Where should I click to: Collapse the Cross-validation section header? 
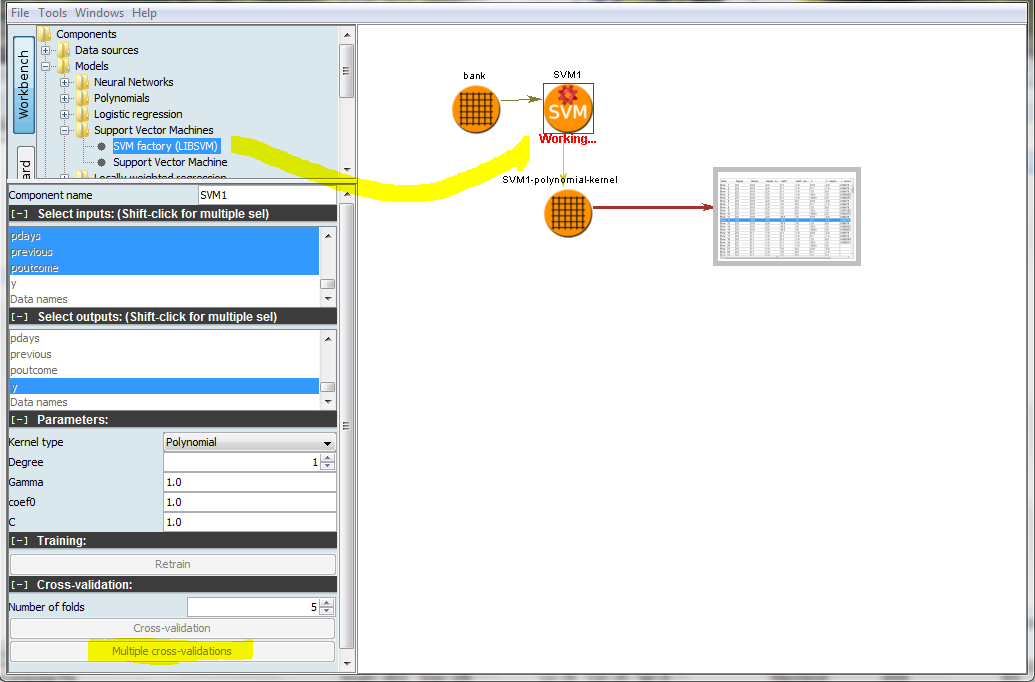pyautogui.click(x=19, y=585)
